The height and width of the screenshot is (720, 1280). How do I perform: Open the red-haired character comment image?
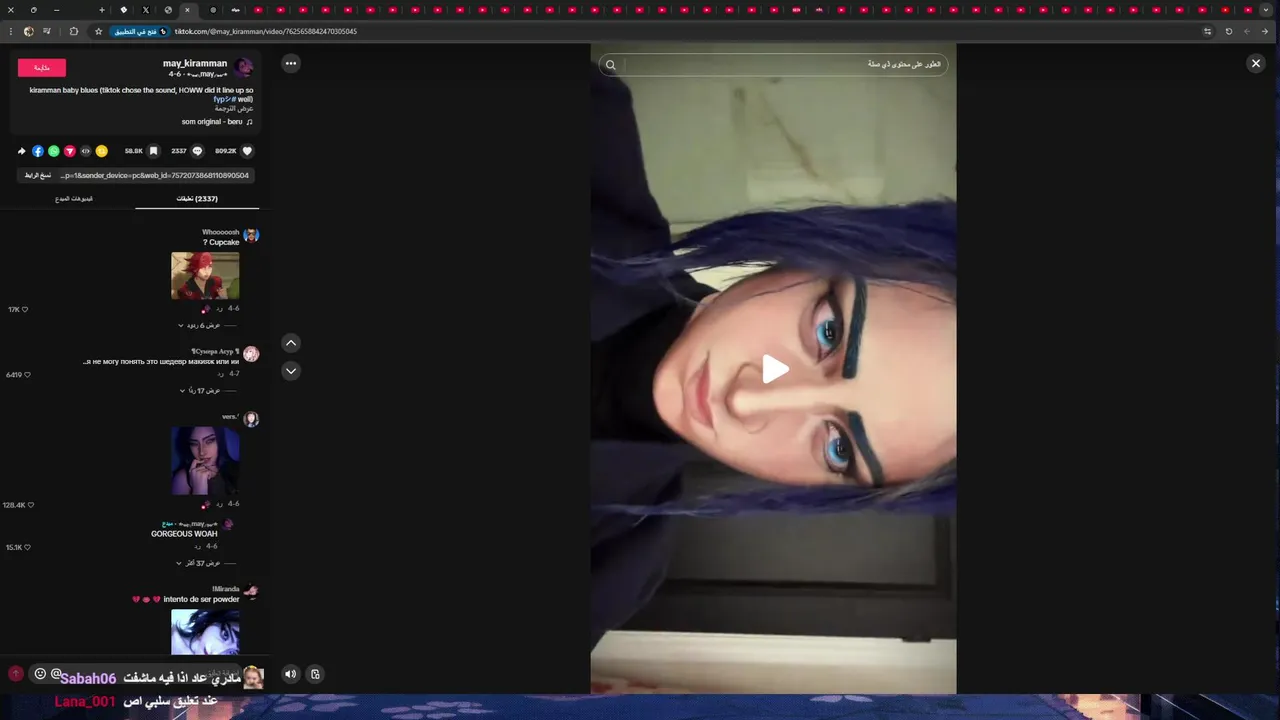(205, 275)
